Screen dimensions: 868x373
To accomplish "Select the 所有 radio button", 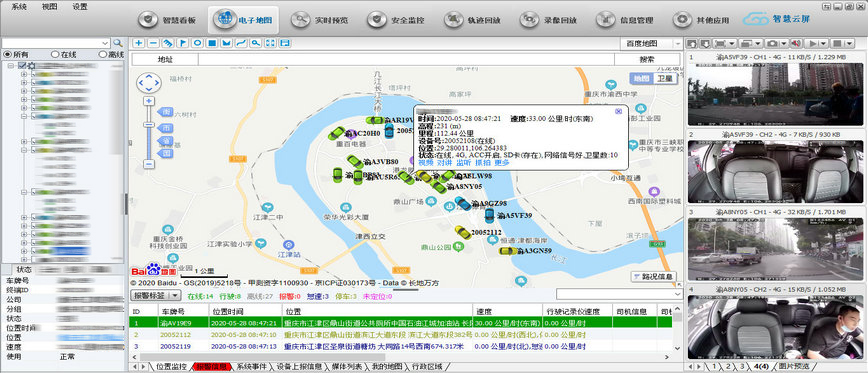I will [7, 54].
